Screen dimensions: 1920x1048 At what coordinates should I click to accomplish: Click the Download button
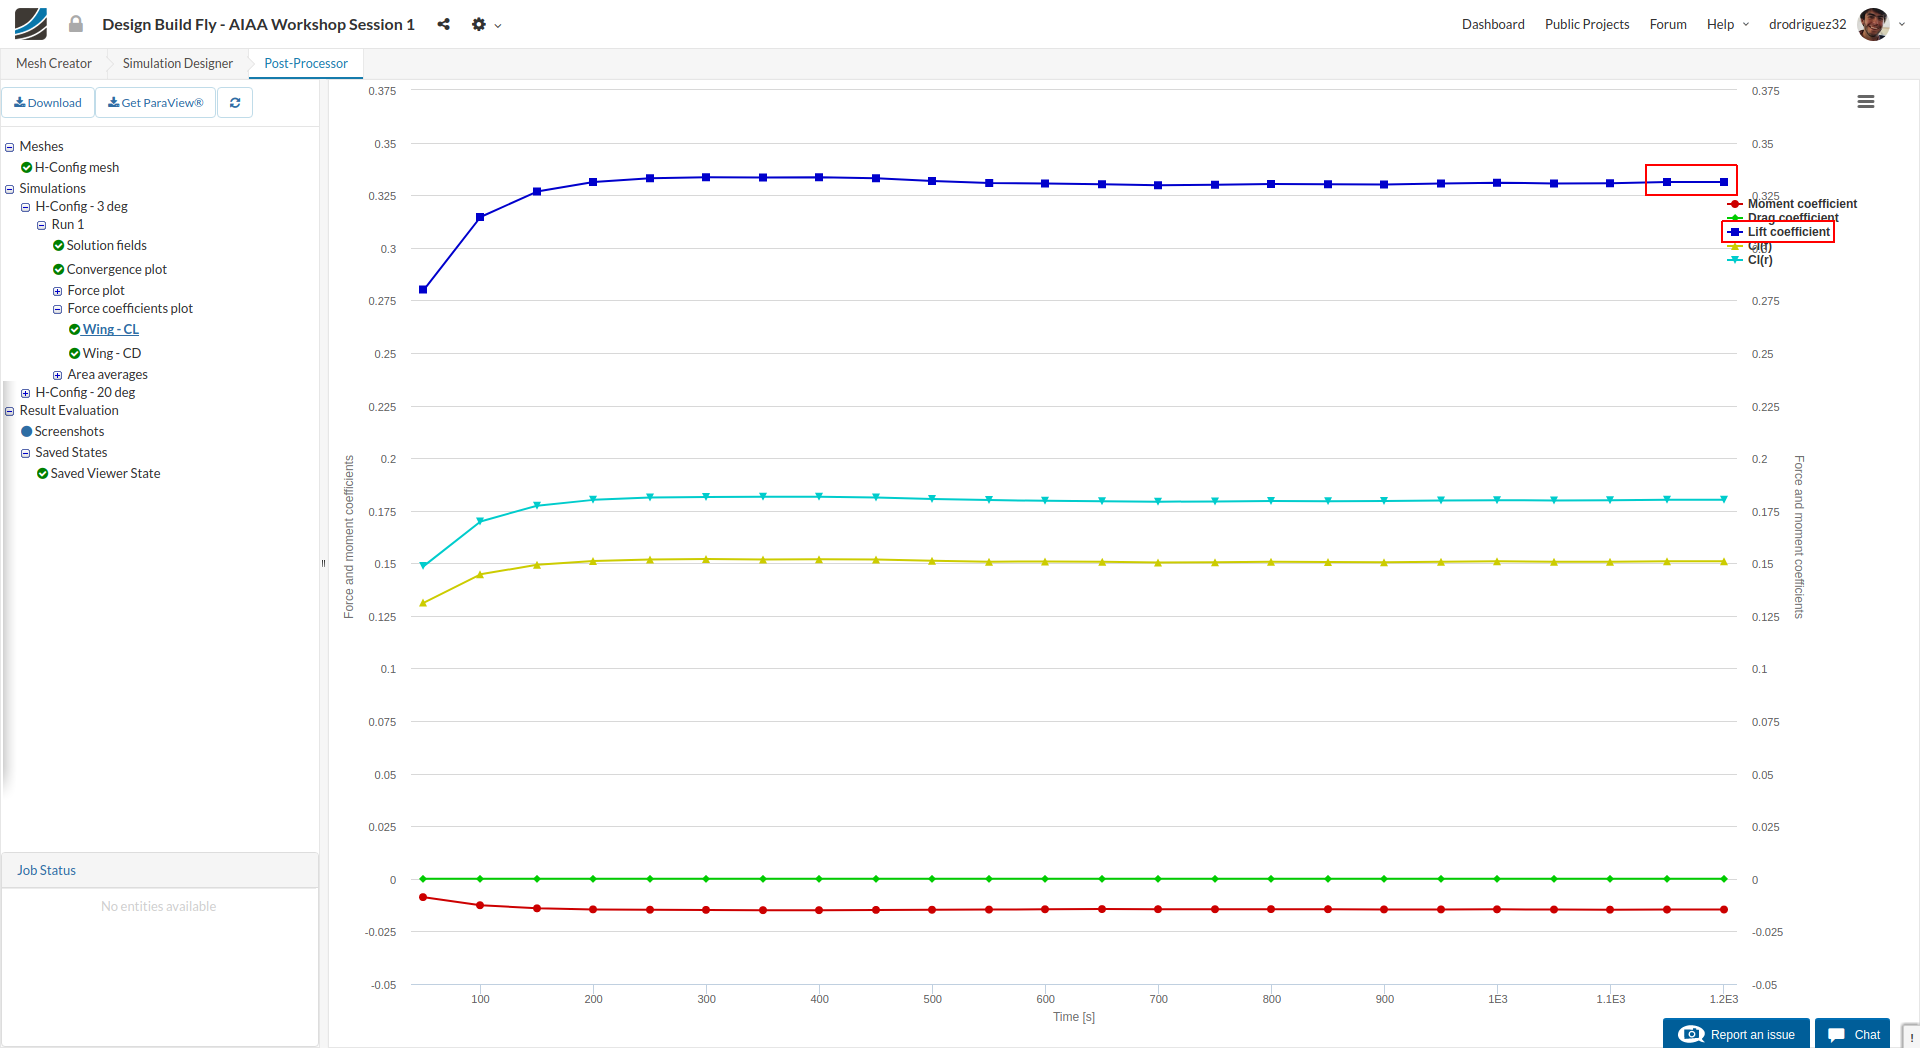(48, 103)
